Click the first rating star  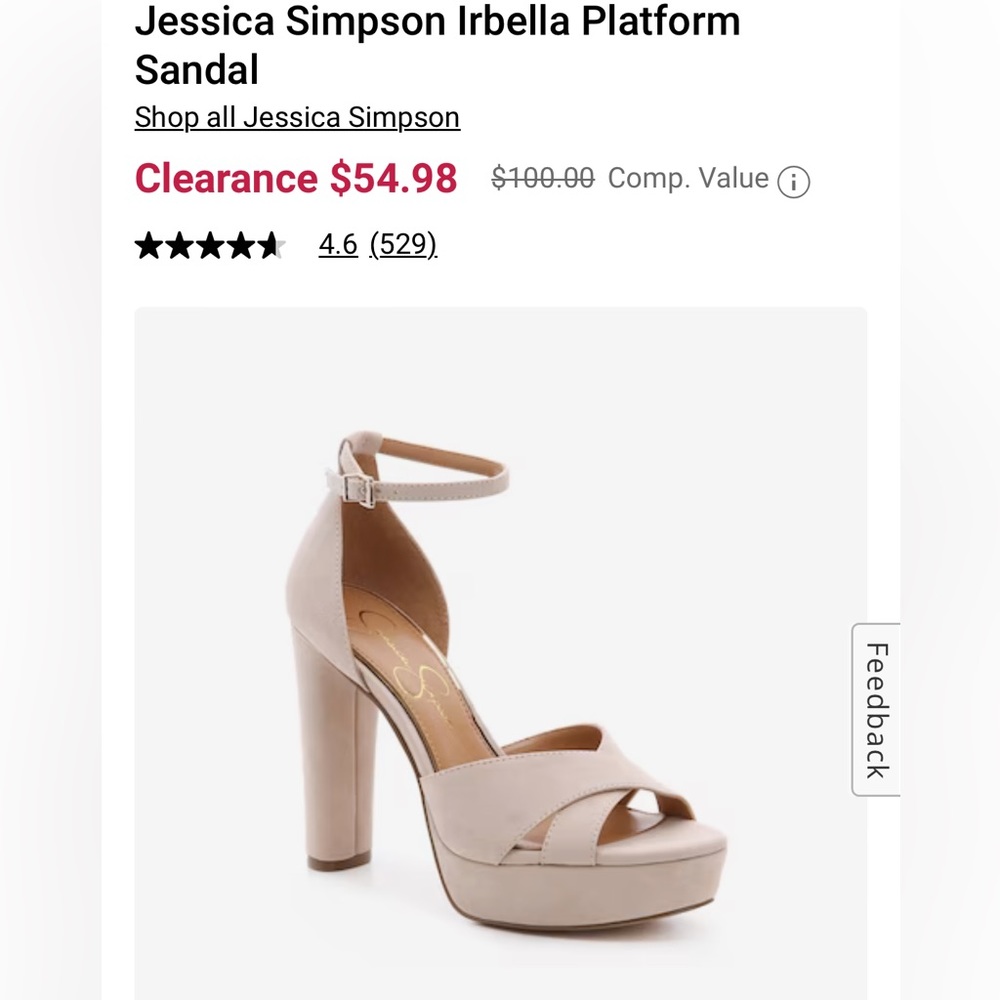coord(148,243)
